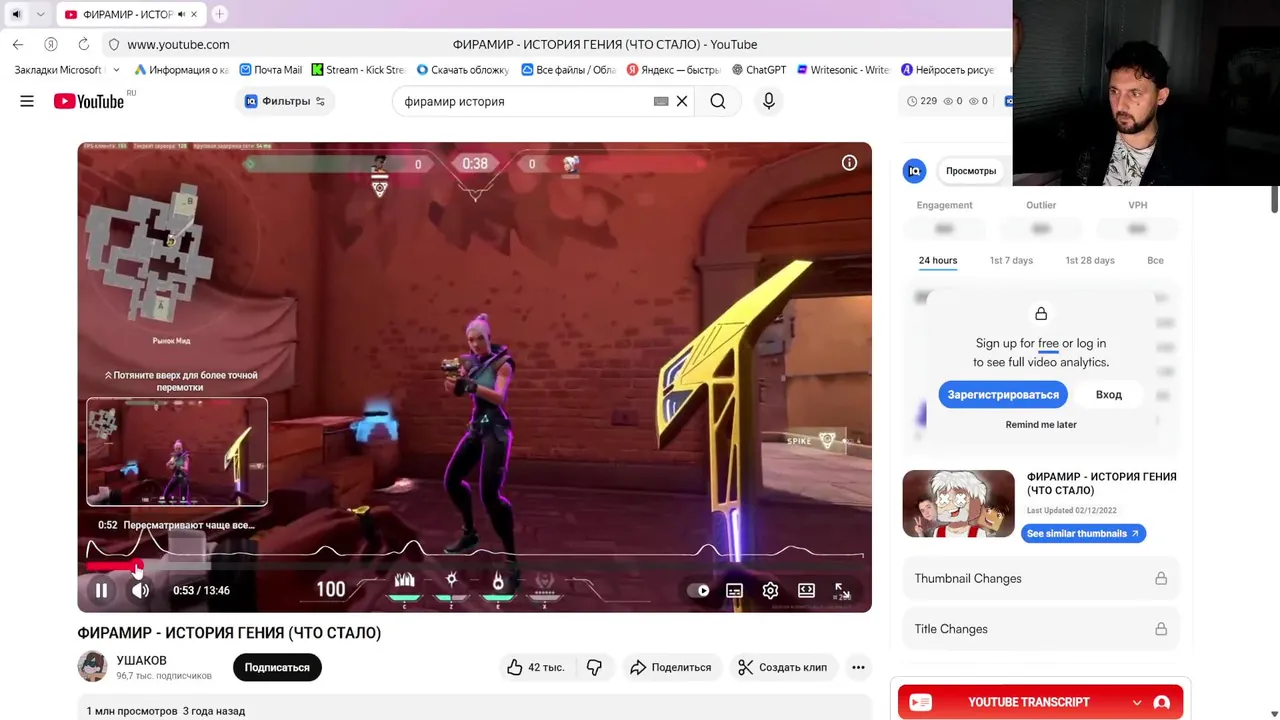
Task: Exit full-size player view with arrows icon
Action: (843, 591)
